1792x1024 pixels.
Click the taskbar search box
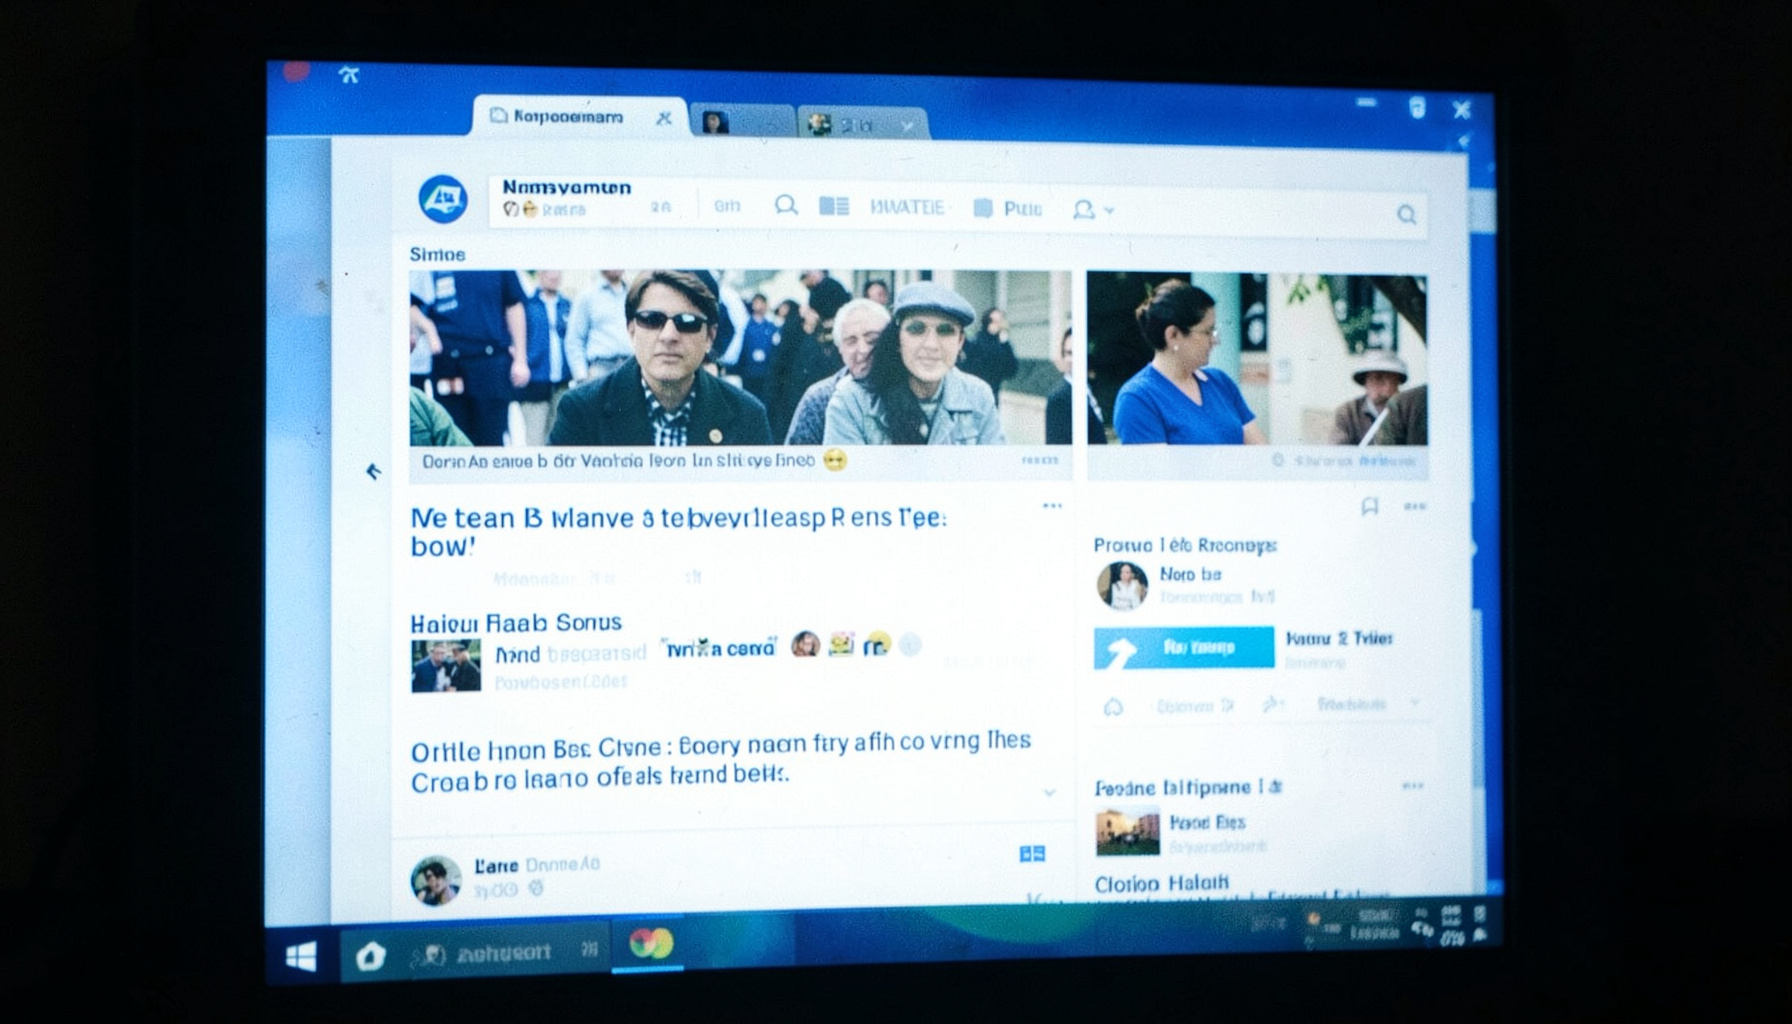click(505, 953)
